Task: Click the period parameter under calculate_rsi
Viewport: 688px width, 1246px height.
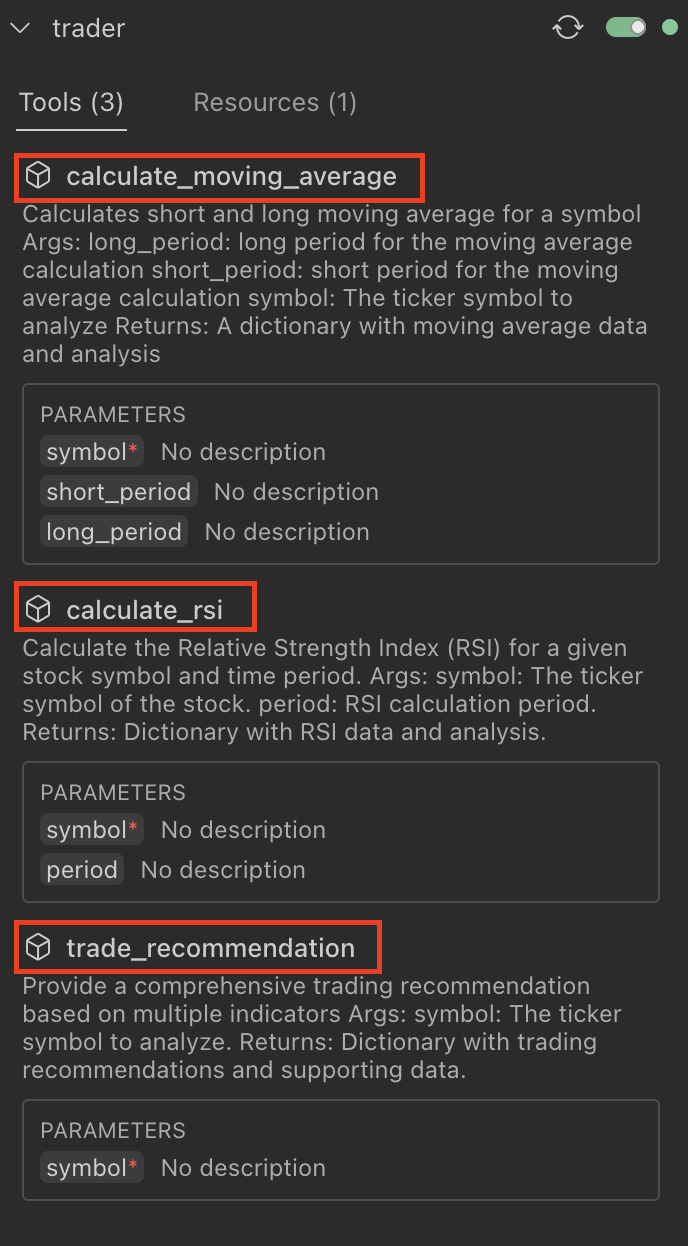Action: click(x=82, y=870)
